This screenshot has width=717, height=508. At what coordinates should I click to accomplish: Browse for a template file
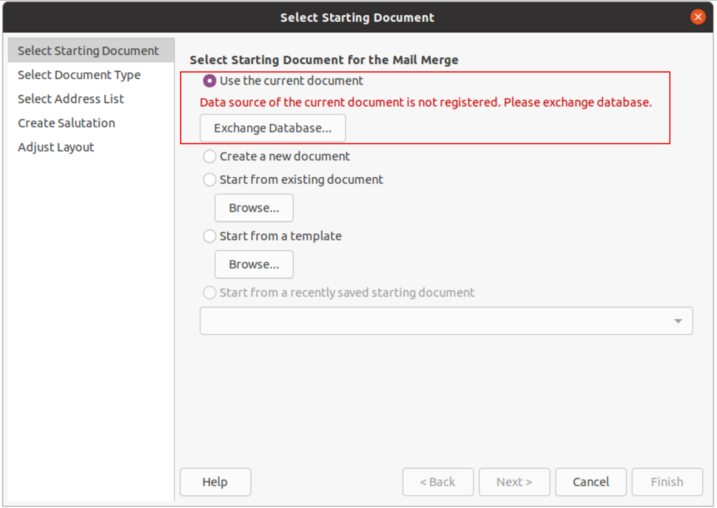(x=254, y=264)
